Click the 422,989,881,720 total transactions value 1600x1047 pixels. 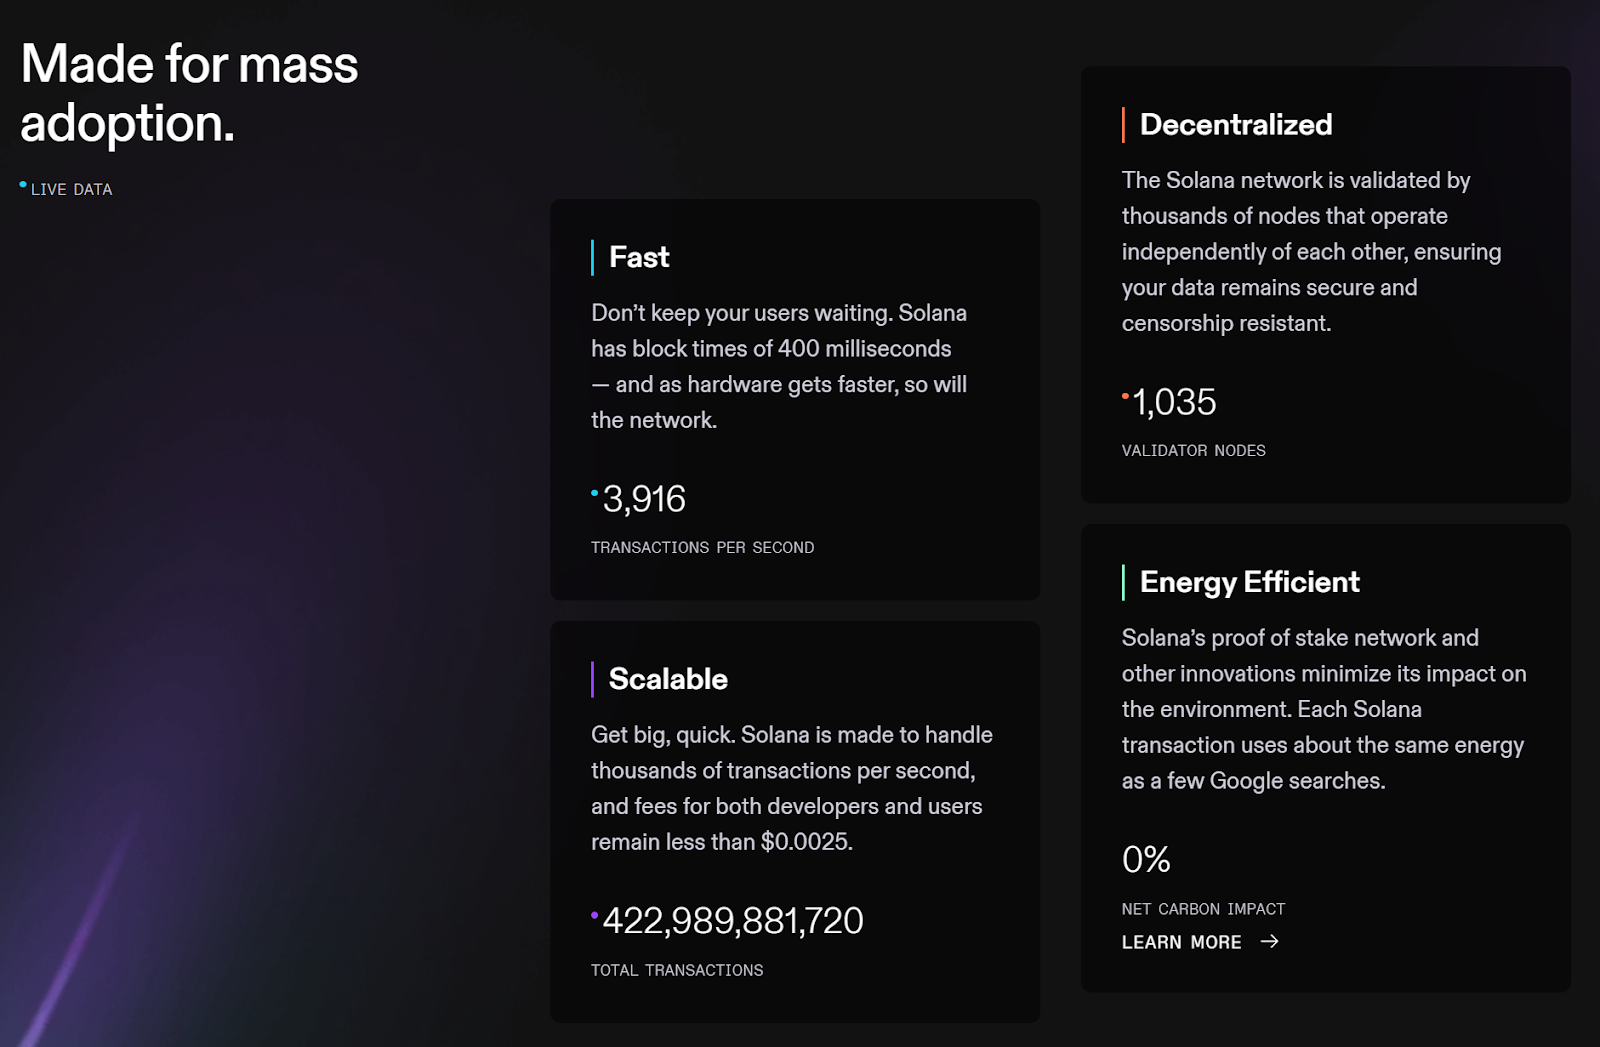pos(733,921)
